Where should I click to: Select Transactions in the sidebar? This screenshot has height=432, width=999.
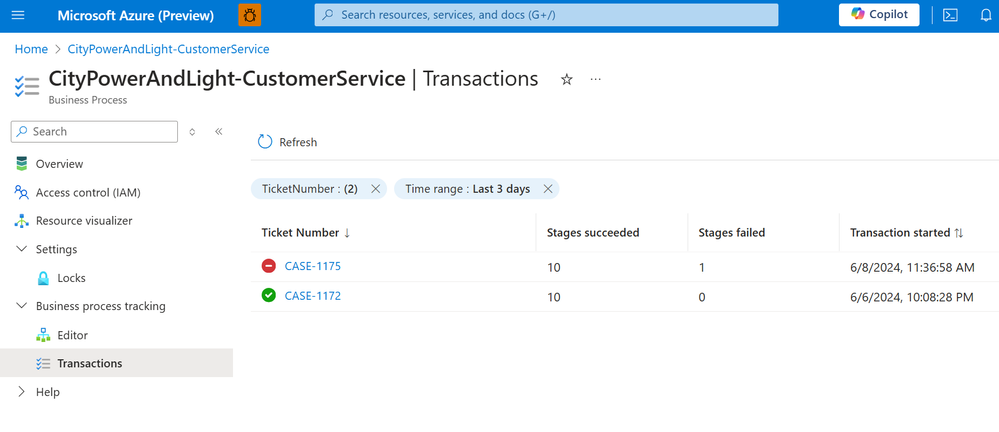[x=117, y=363]
